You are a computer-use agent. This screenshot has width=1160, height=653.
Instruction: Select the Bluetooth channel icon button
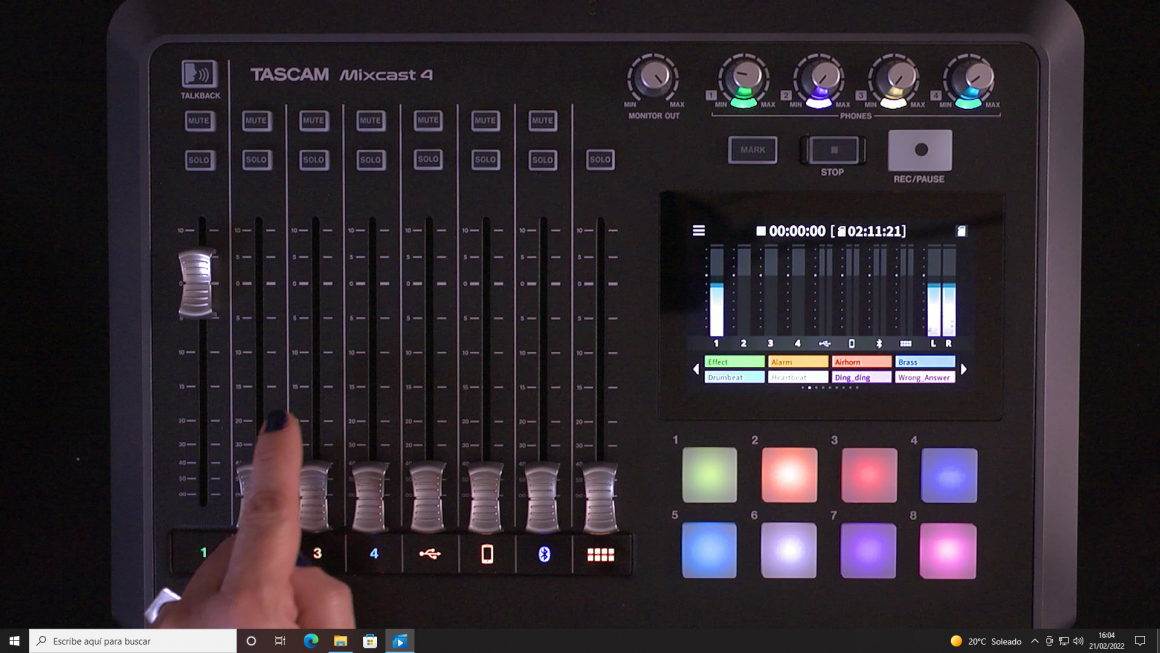click(544, 554)
